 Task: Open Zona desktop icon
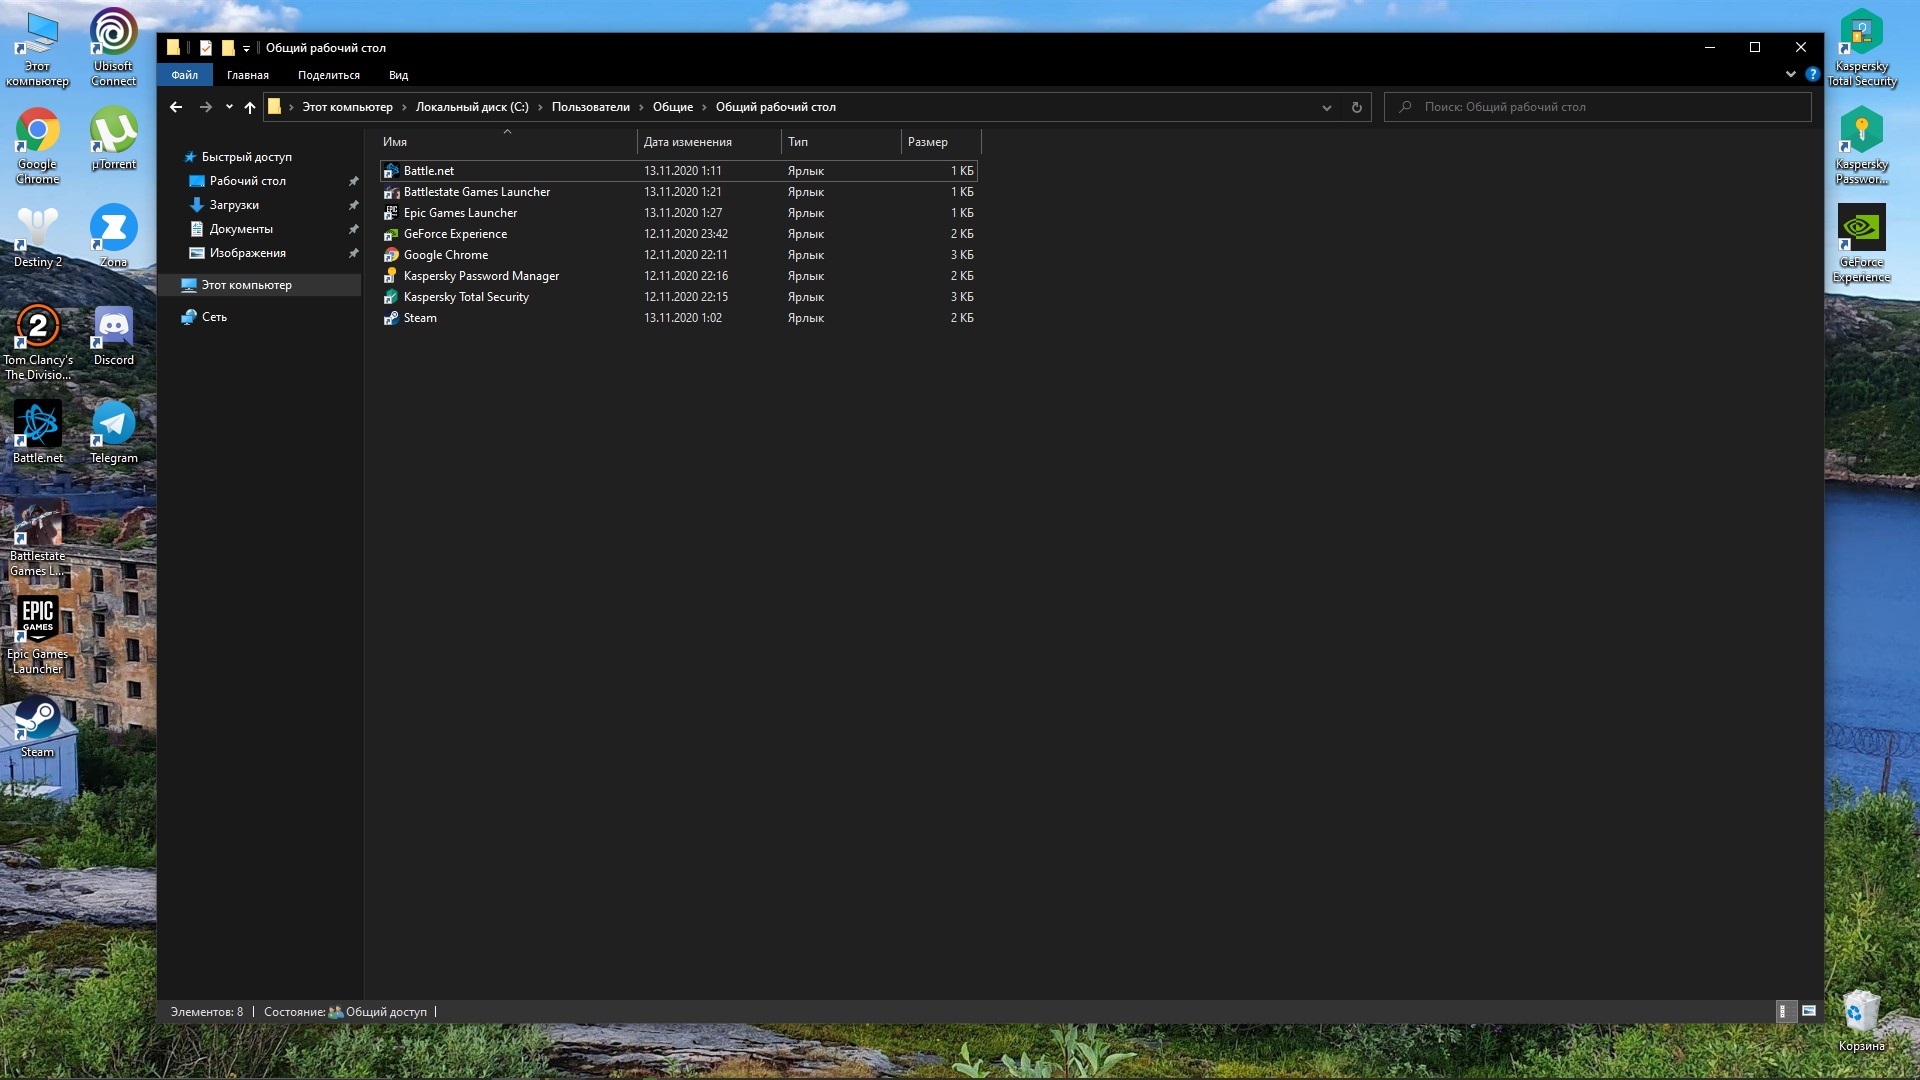click(x=113, y=236)
